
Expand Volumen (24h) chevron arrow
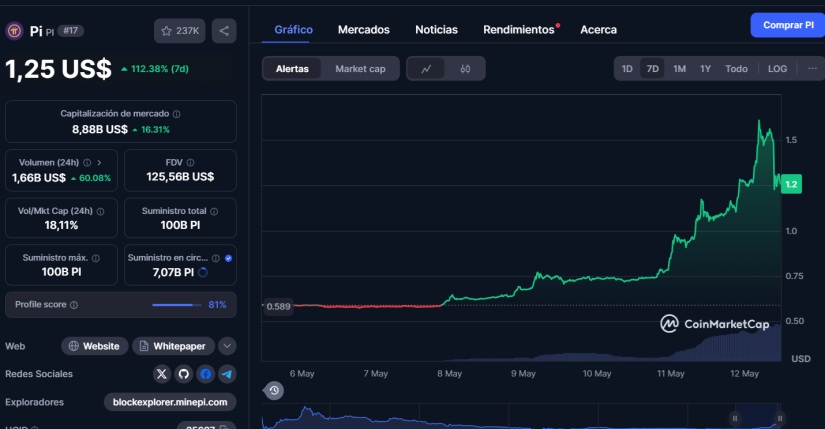pyautogui.click(x=99, y=163)
